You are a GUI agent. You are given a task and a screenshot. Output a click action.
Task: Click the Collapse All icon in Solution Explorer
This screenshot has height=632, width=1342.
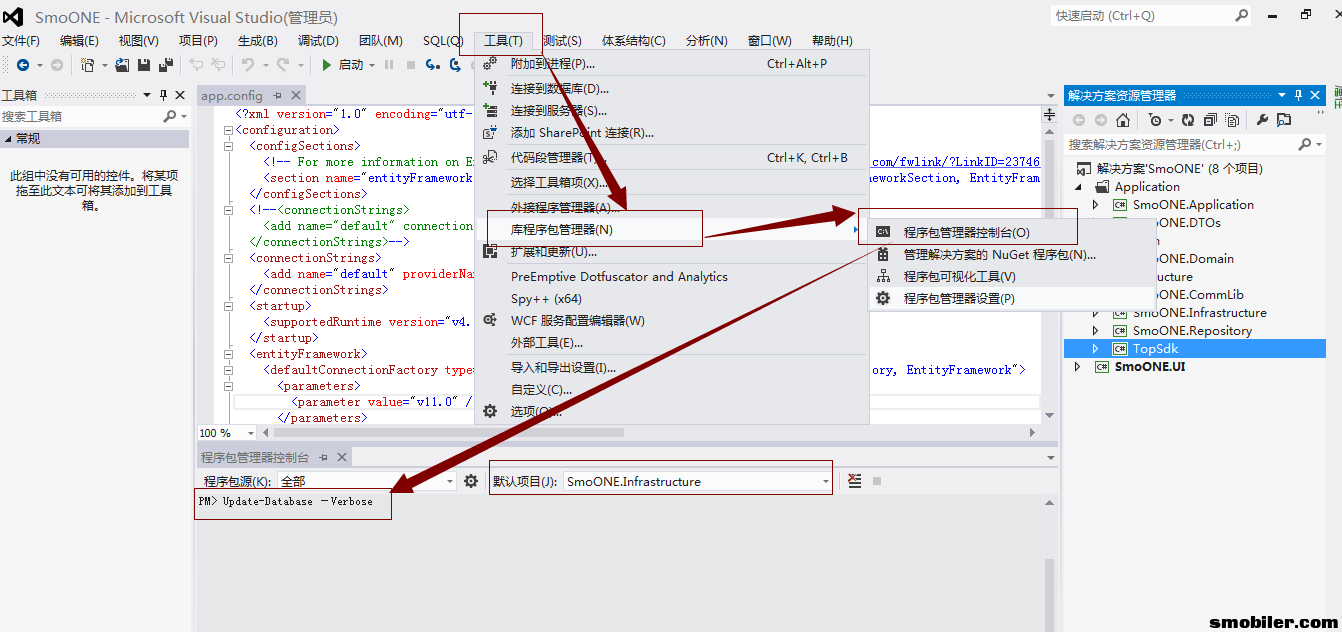(1210, 120)
